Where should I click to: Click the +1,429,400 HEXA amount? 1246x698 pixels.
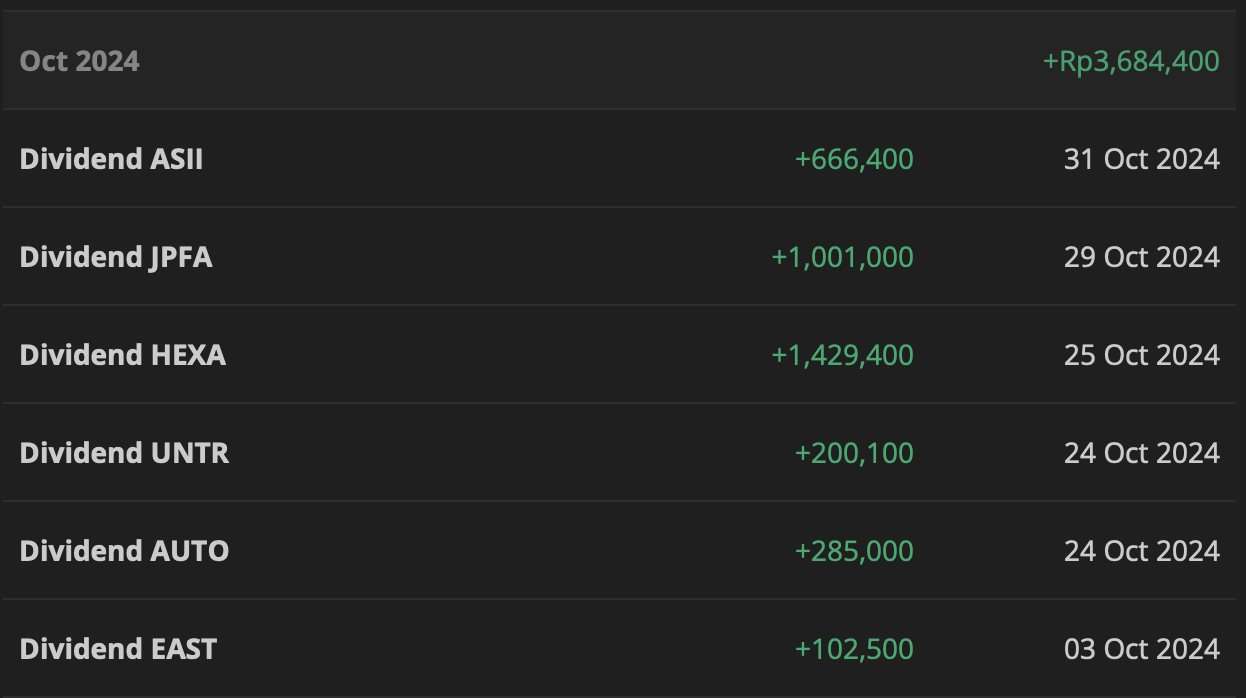click(x=842, y=355)
